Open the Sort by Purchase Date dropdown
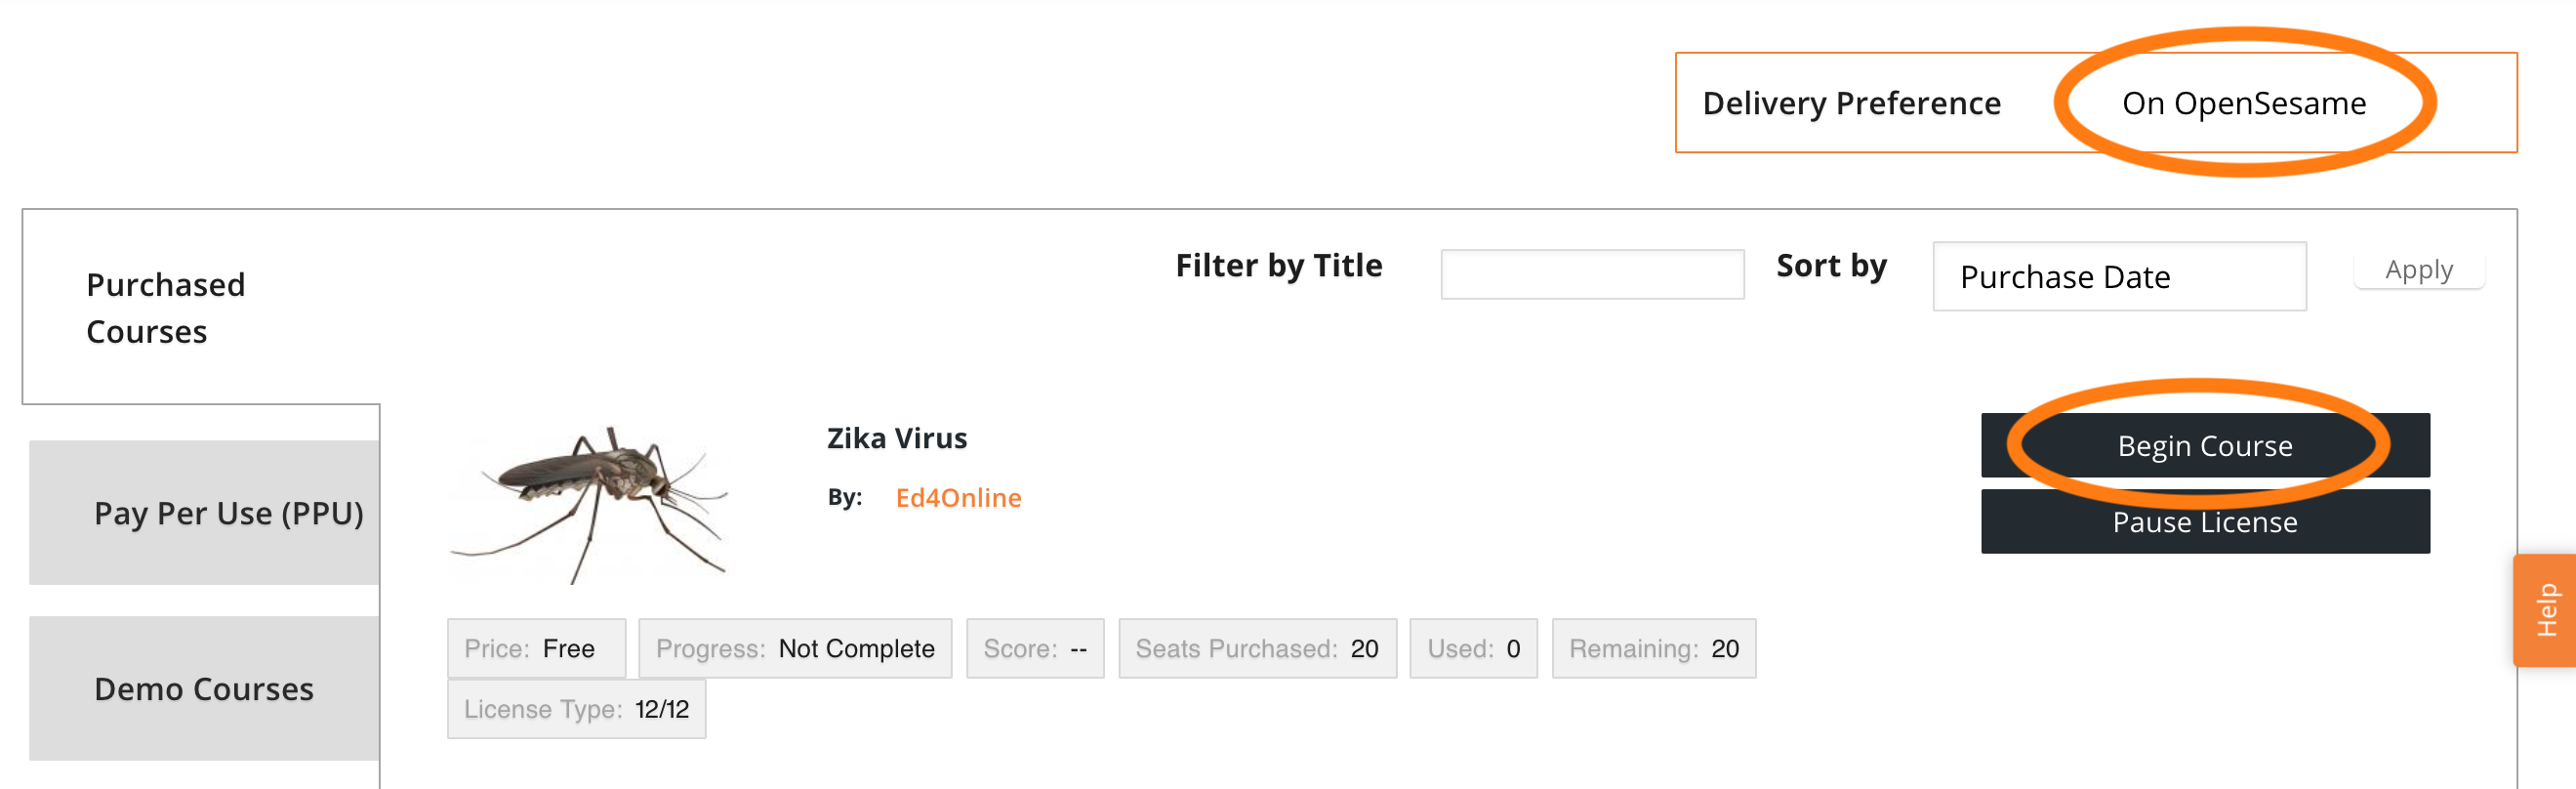 coord(2119,276)
